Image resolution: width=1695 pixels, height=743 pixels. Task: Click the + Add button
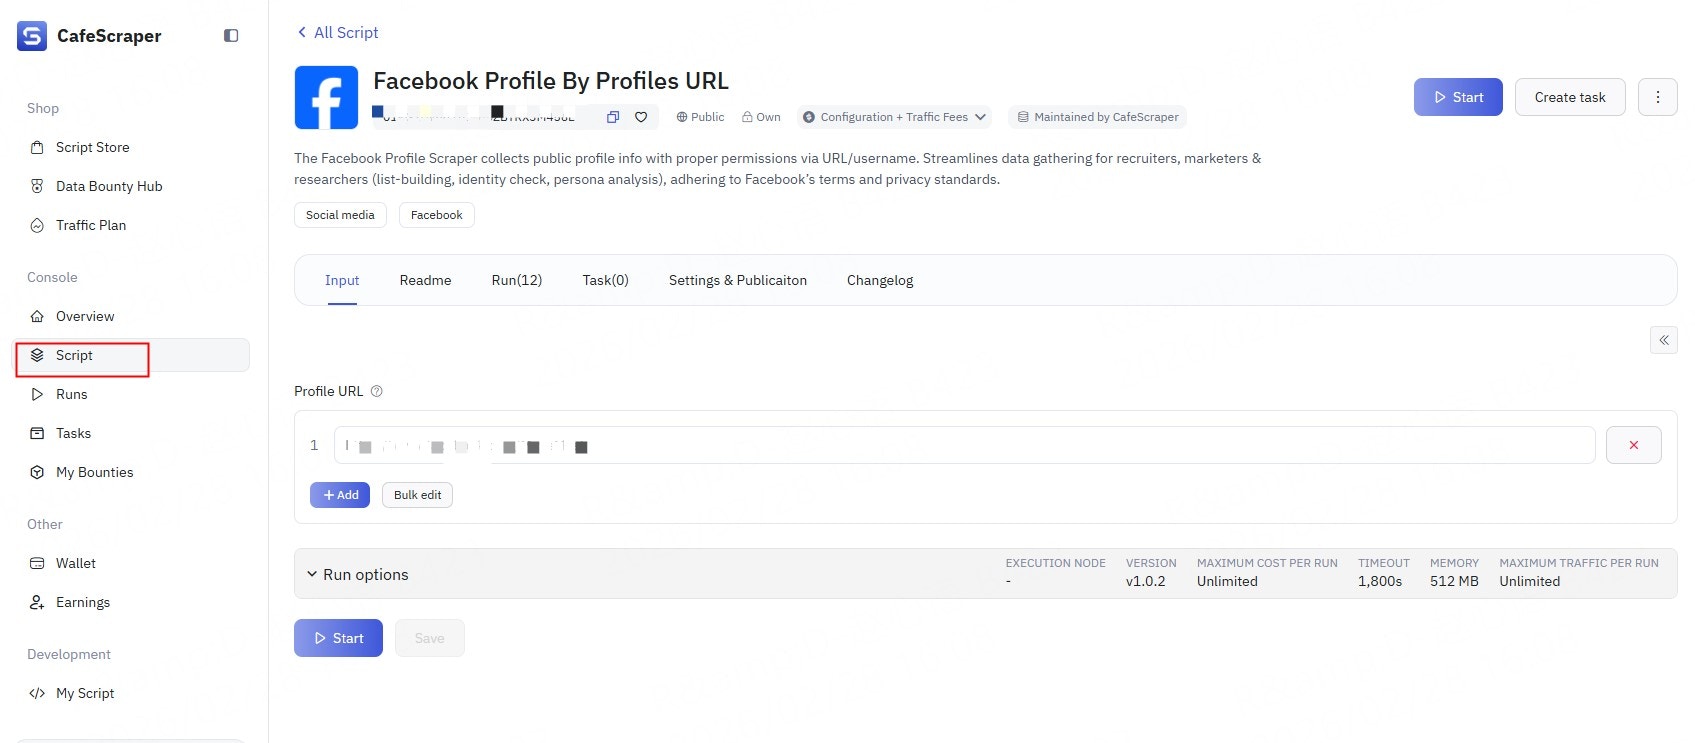click(340, 495)
